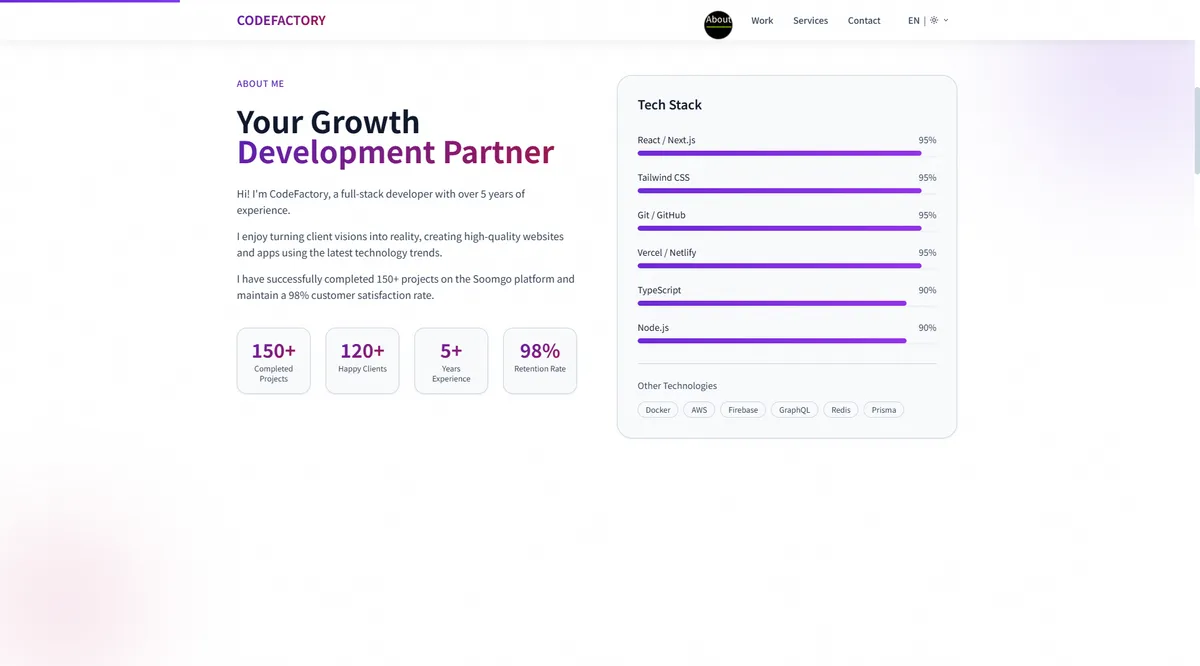
Task: Click the page vertical scrollbar
Action: 1196,130
